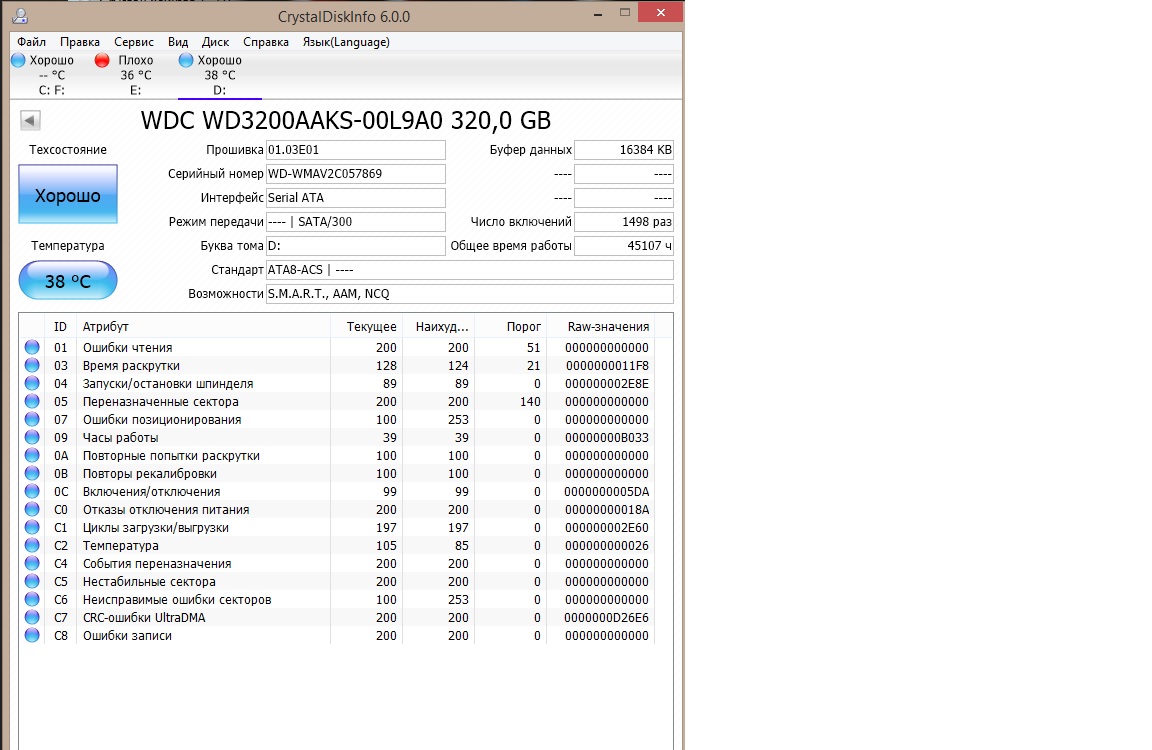1152x750 pixels.
Task: Click the CrystalDiskInfo title bar app icon
Action: coord(21,15)
